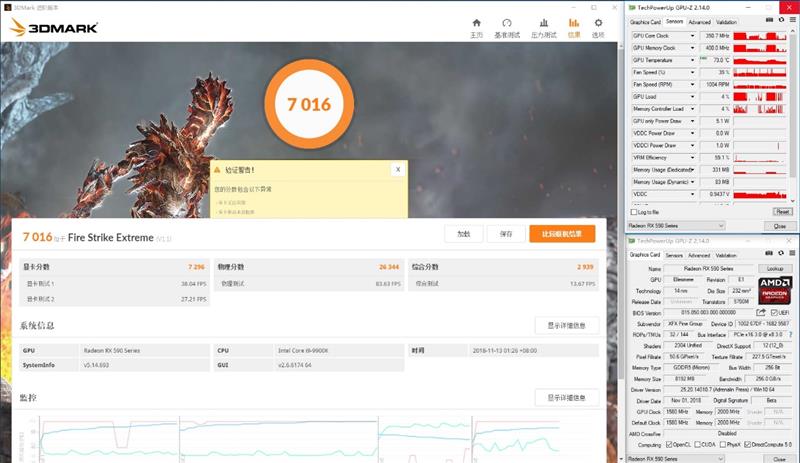Show details for the monitoring section
This screenshot has width=800, height=463.
[566, 398]
